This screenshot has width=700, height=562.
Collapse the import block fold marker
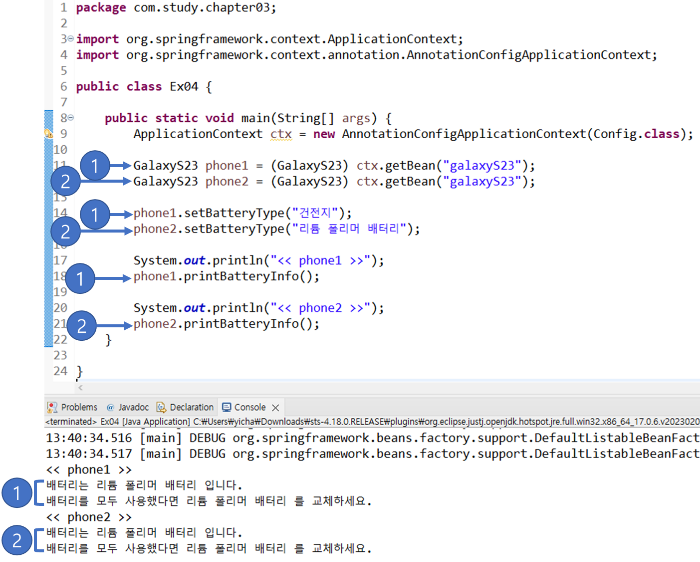71,39
